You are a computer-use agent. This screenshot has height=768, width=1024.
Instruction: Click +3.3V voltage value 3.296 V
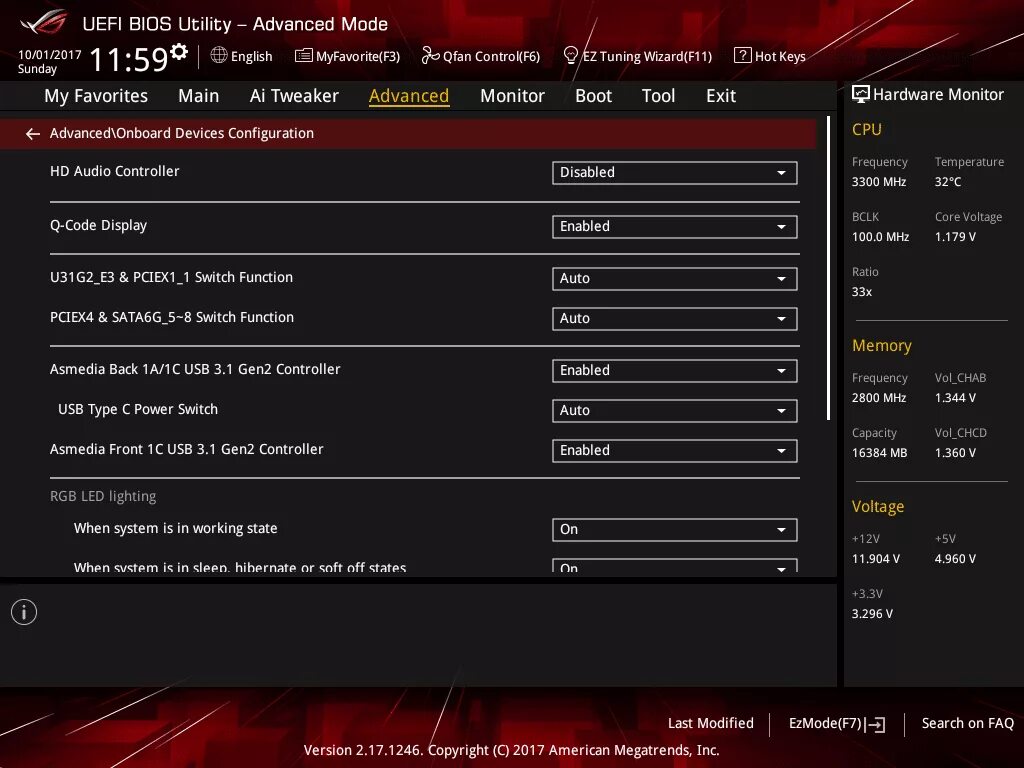point(872,614)
